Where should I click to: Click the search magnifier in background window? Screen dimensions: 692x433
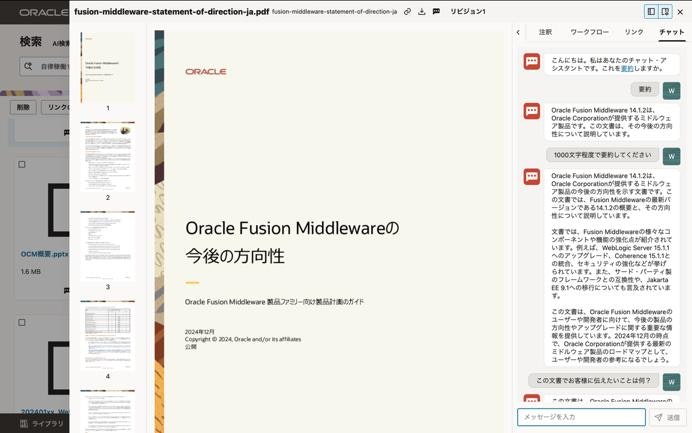(x=28, y=66)
